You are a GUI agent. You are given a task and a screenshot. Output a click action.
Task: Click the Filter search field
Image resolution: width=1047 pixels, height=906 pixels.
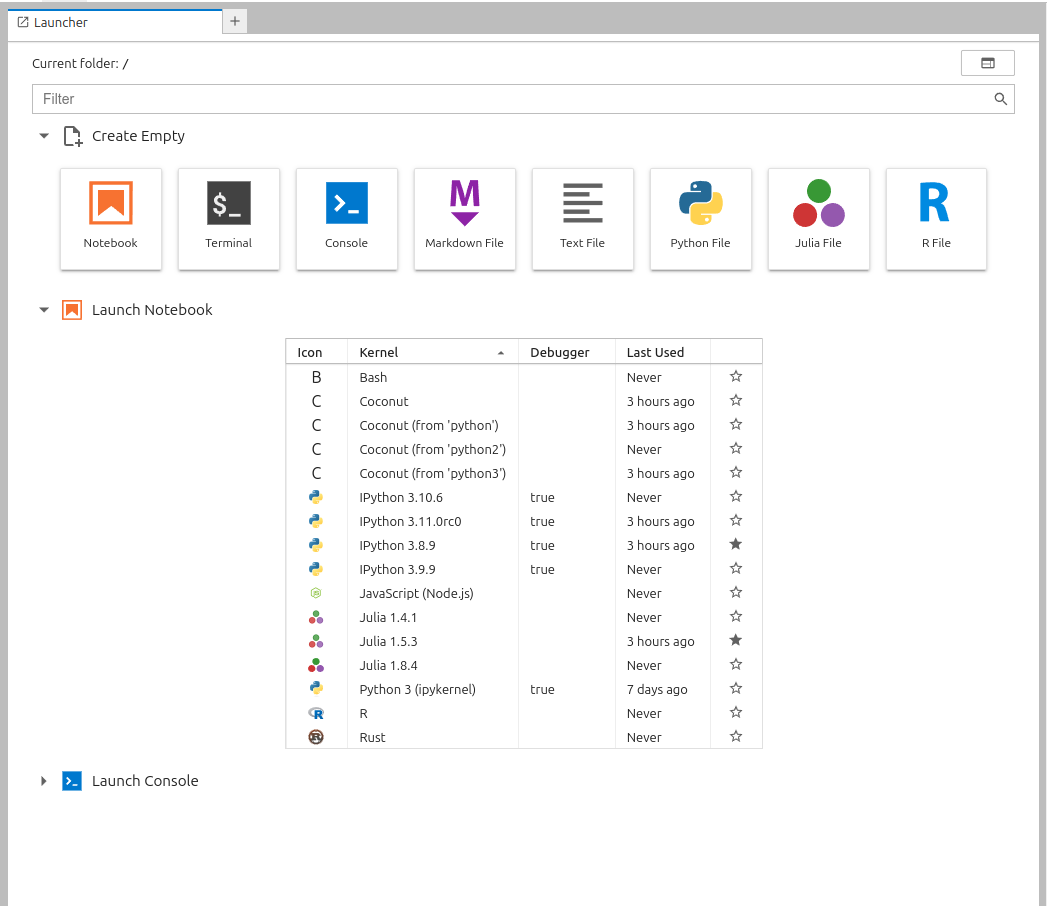(x=510, y=99)
